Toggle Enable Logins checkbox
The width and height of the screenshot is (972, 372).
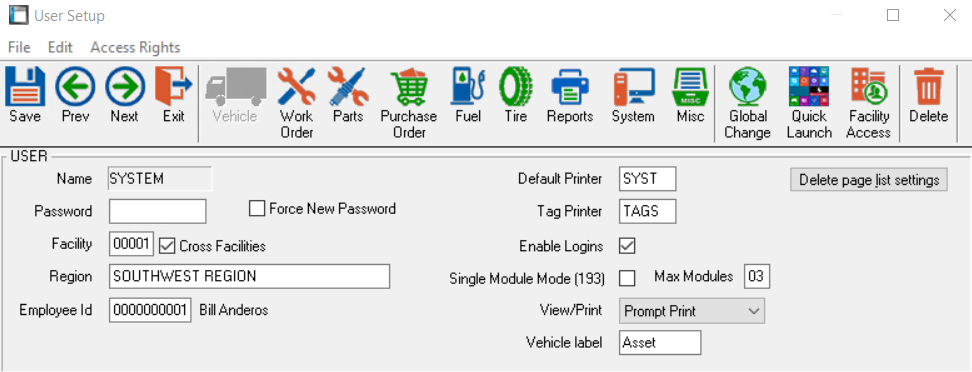[627, 246]
